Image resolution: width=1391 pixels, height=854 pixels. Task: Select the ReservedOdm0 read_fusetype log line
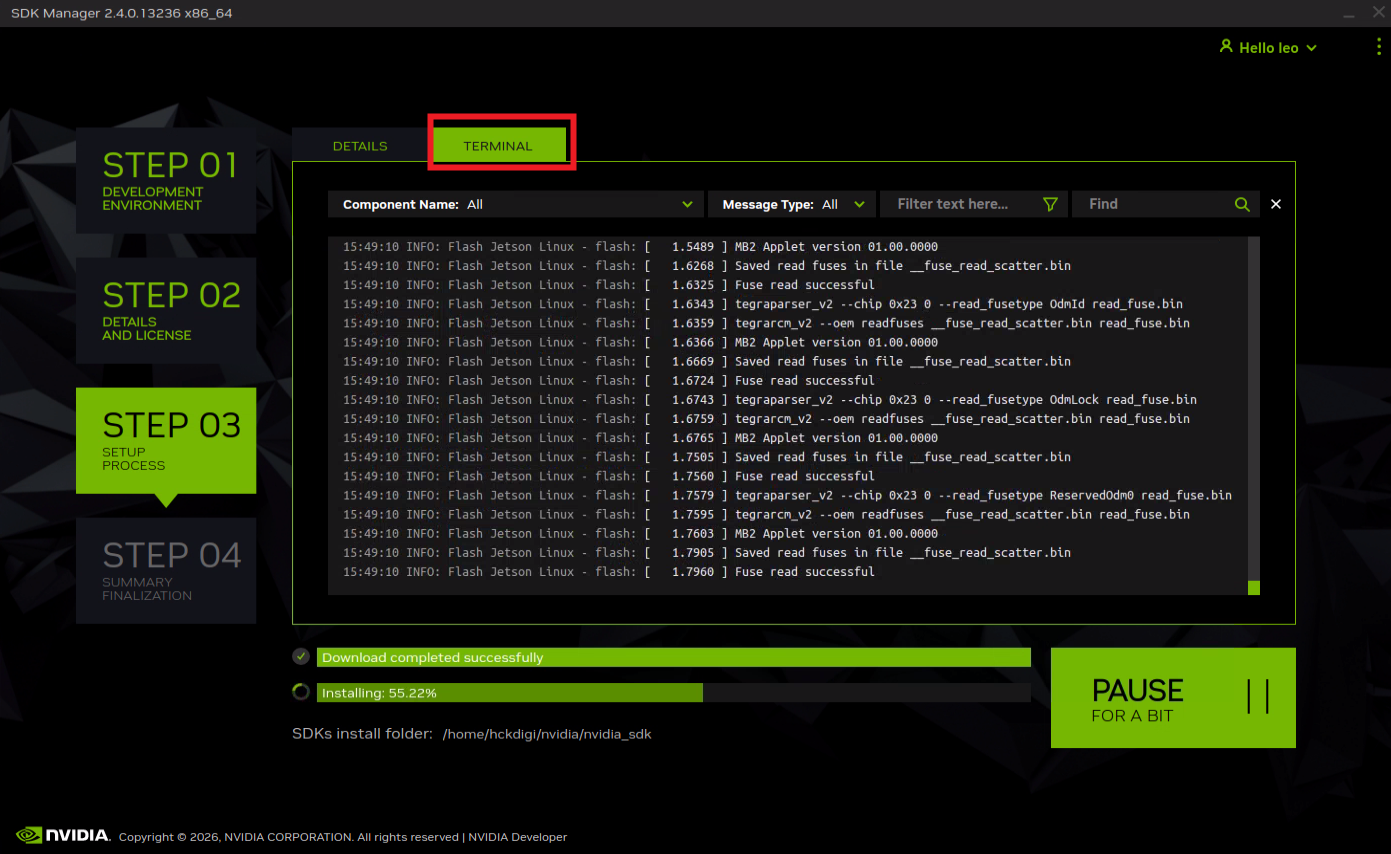787,495
